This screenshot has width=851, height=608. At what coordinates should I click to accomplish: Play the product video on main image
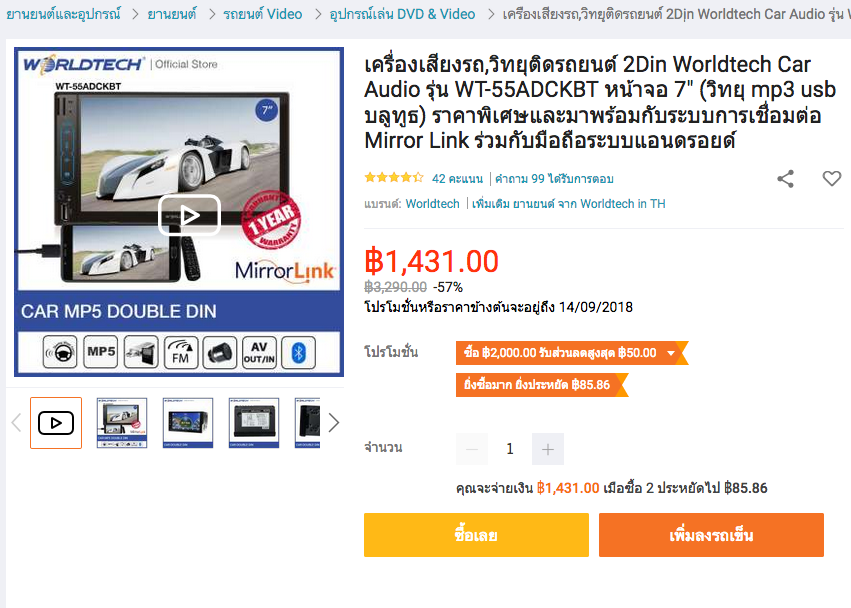click(x=189, y=215)
